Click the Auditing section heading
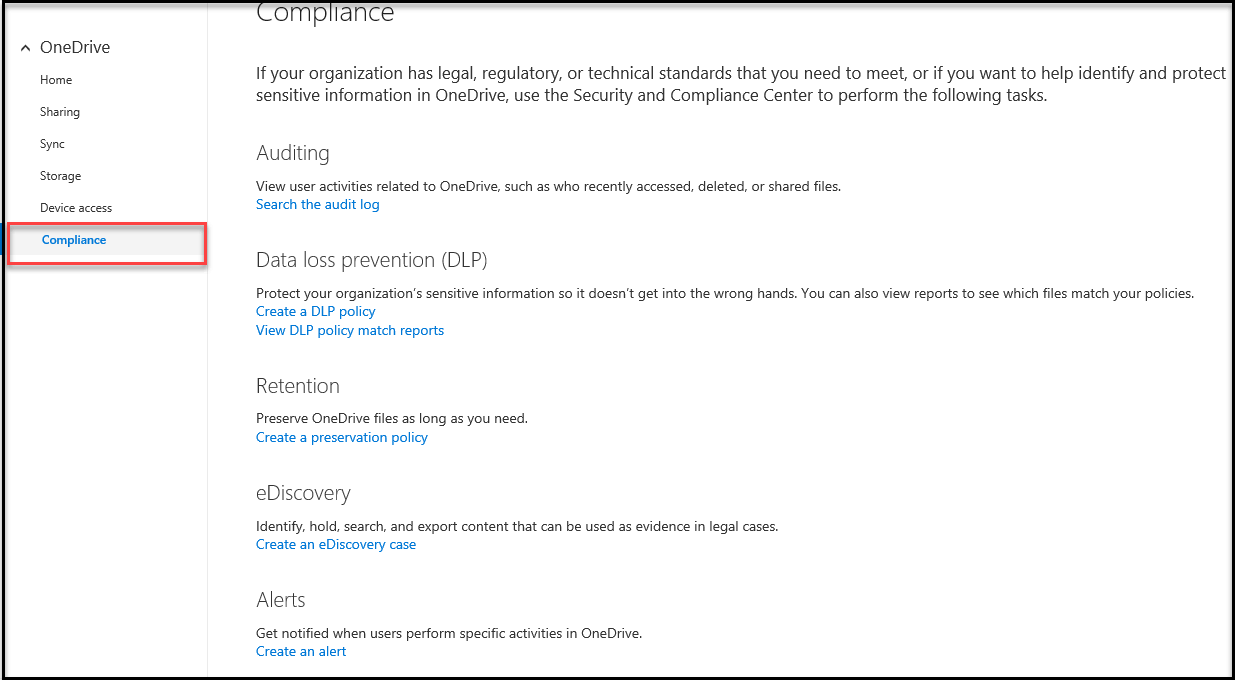The width and height of the screenshot is (1235, 680). click(293, 153)
